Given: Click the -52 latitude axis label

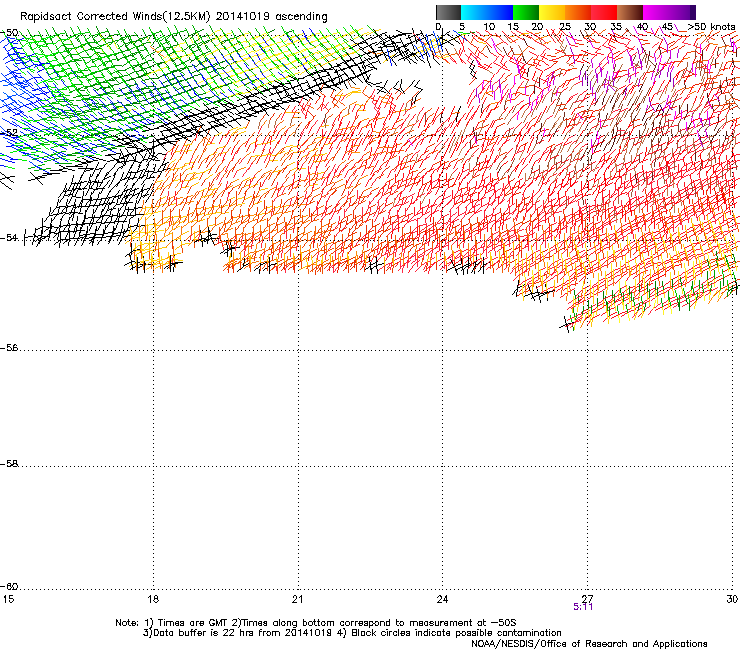Looking at the screenshot, I should 9,133.
